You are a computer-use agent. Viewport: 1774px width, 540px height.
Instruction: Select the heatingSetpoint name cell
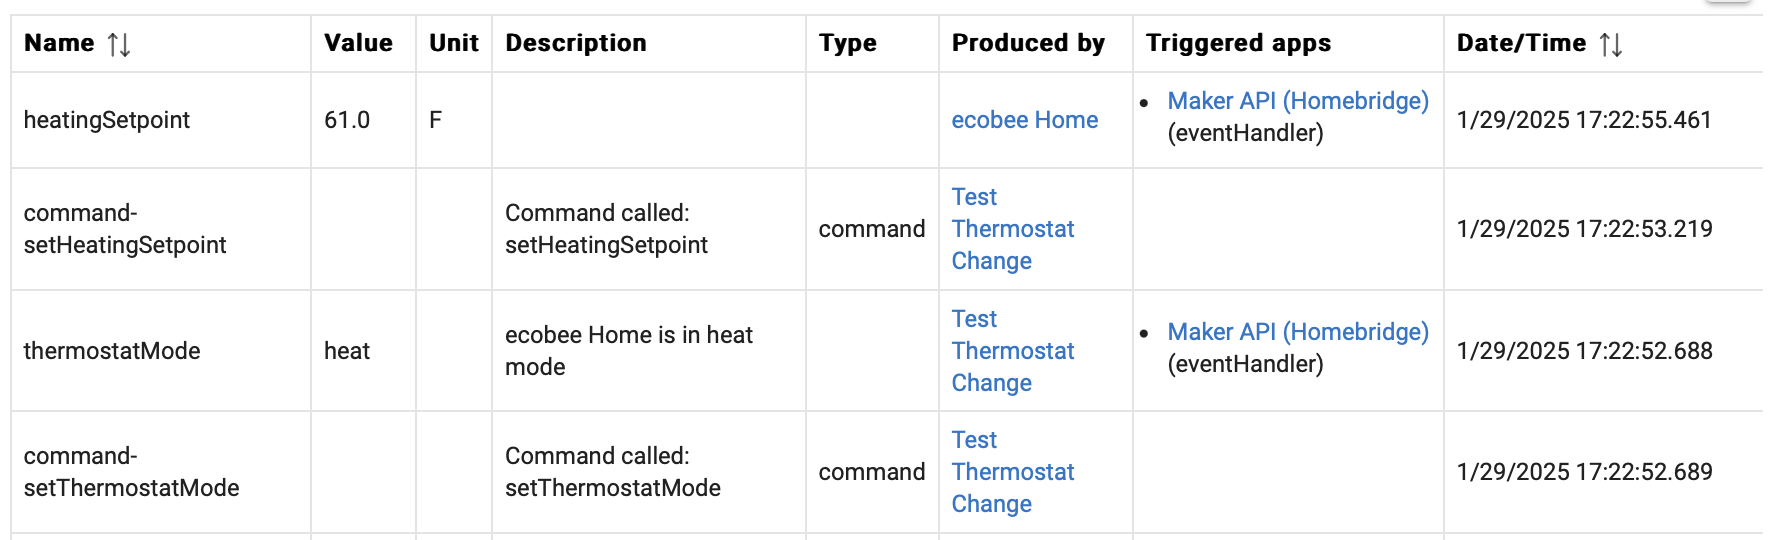point(161,120)
